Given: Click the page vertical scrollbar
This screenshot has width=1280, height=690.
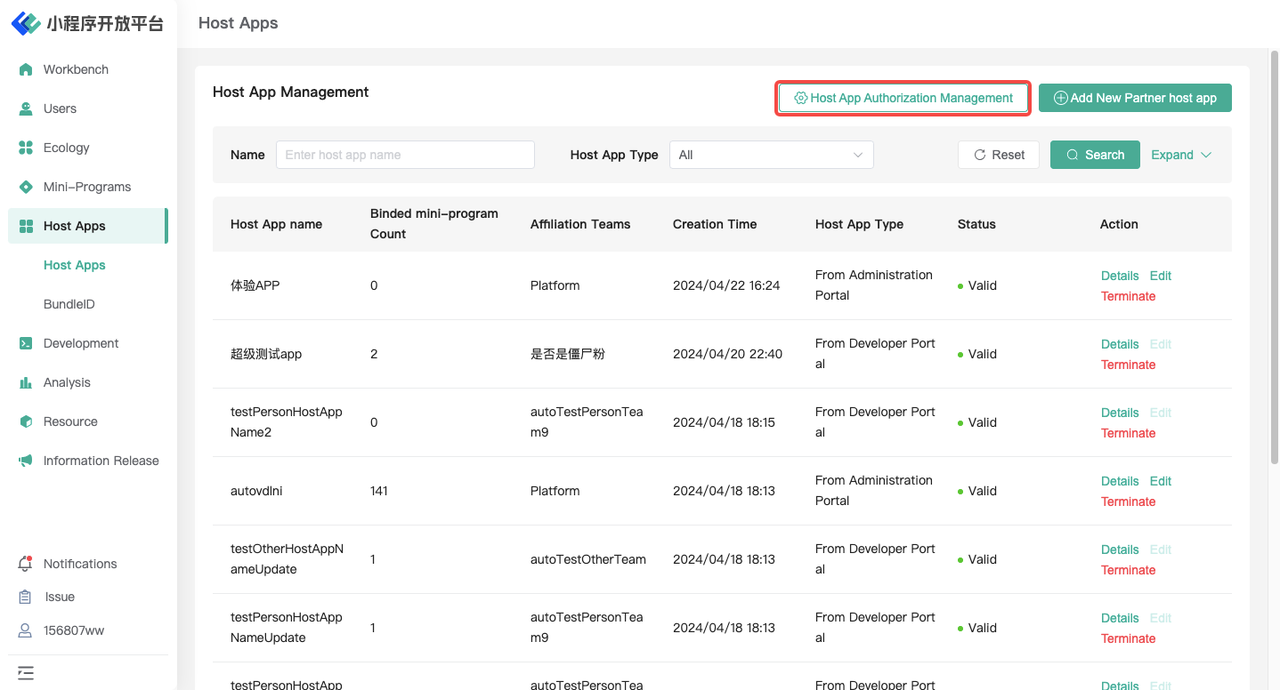Looking at the screenshot, I should (x=1273, y=258).
